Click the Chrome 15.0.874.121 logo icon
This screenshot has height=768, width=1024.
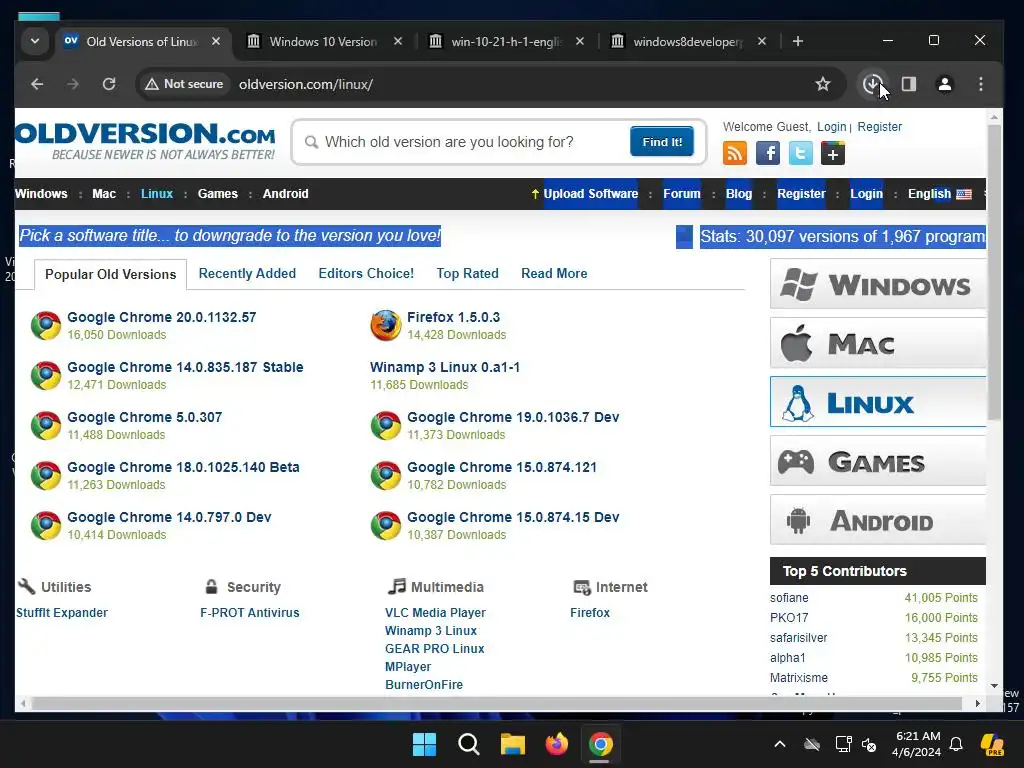click(x=385, y=475)
